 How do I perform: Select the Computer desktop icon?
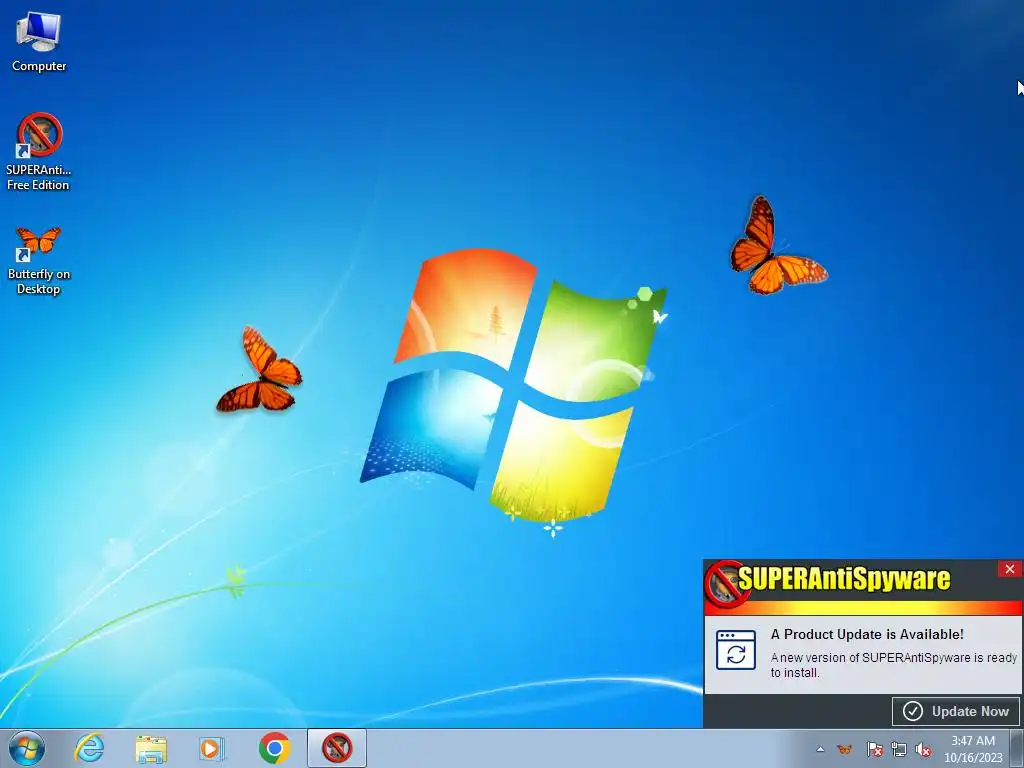(39, 42)
